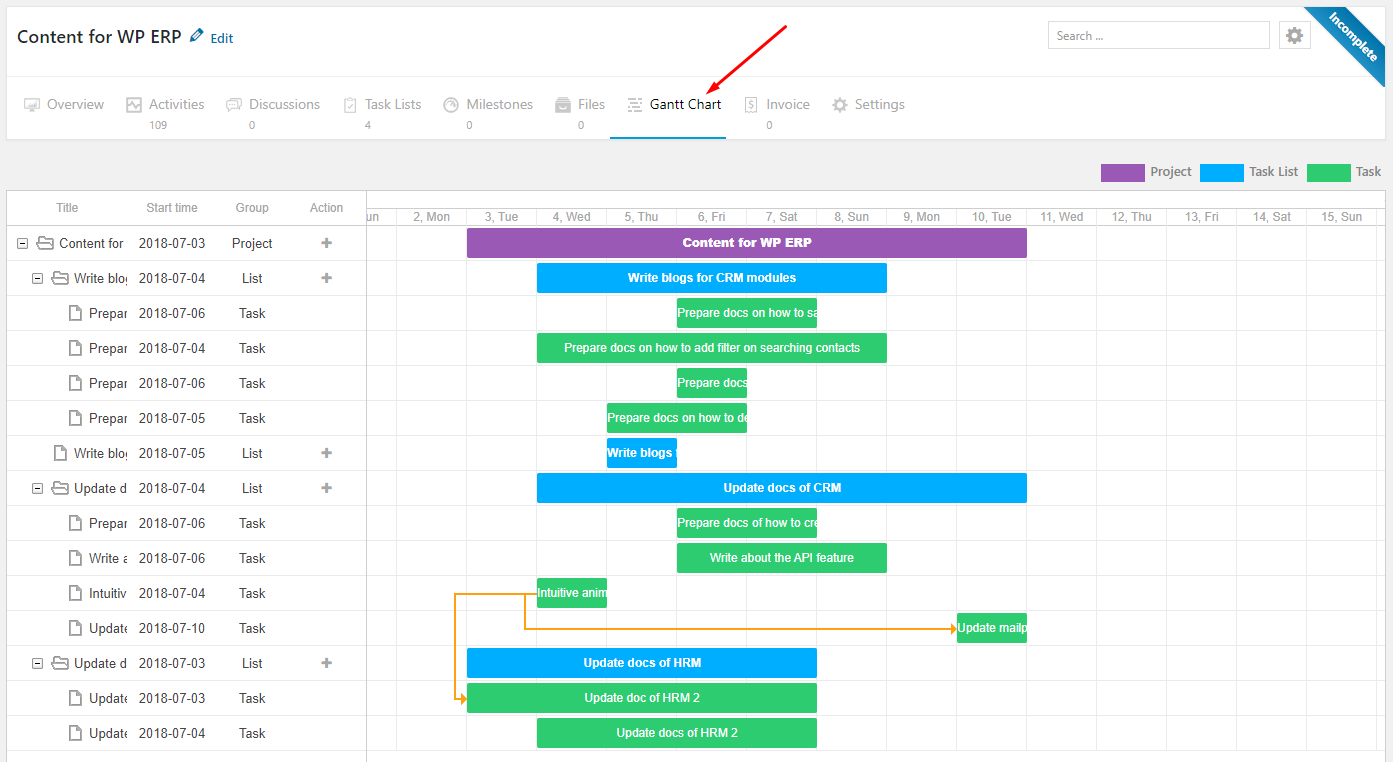Collapse the Content for project tree node
The width and height of the screenshot is (1393, 762).
22,243
